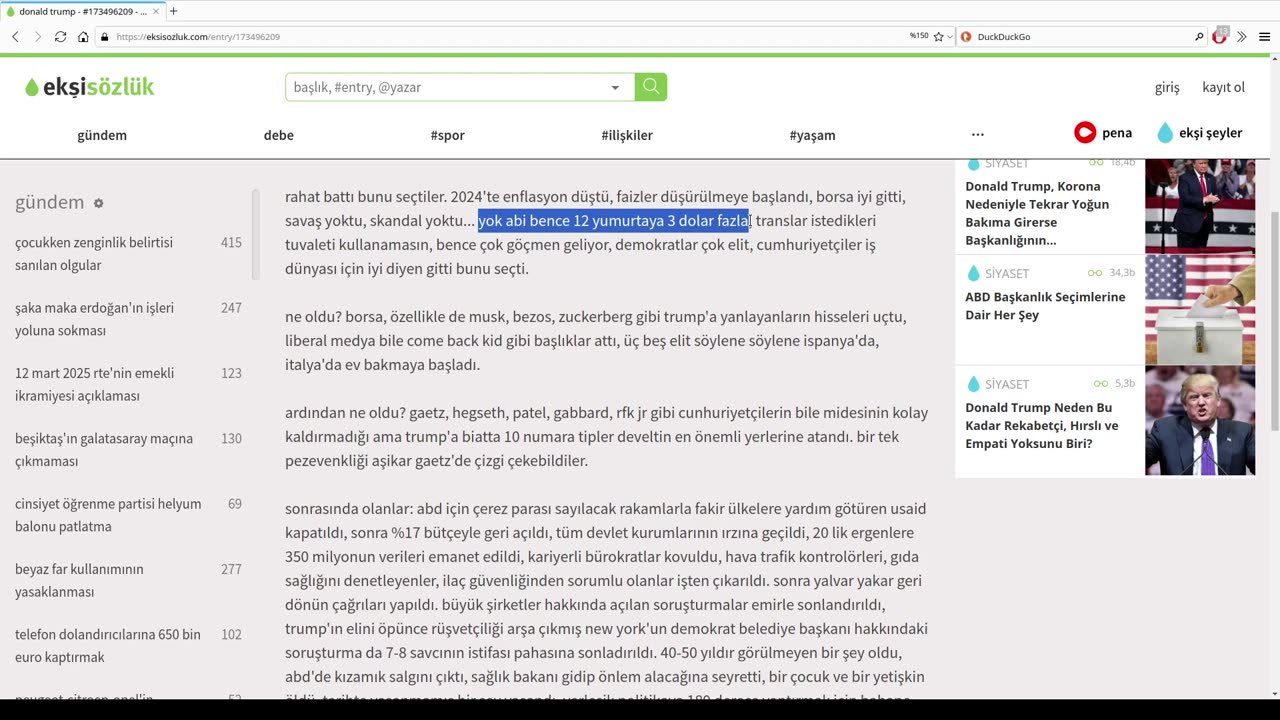Viewport: 1280px width, 720px height.
Task: Open topic beyaz far kullanımının yasaklanması
Action: (x=80, y=580)
